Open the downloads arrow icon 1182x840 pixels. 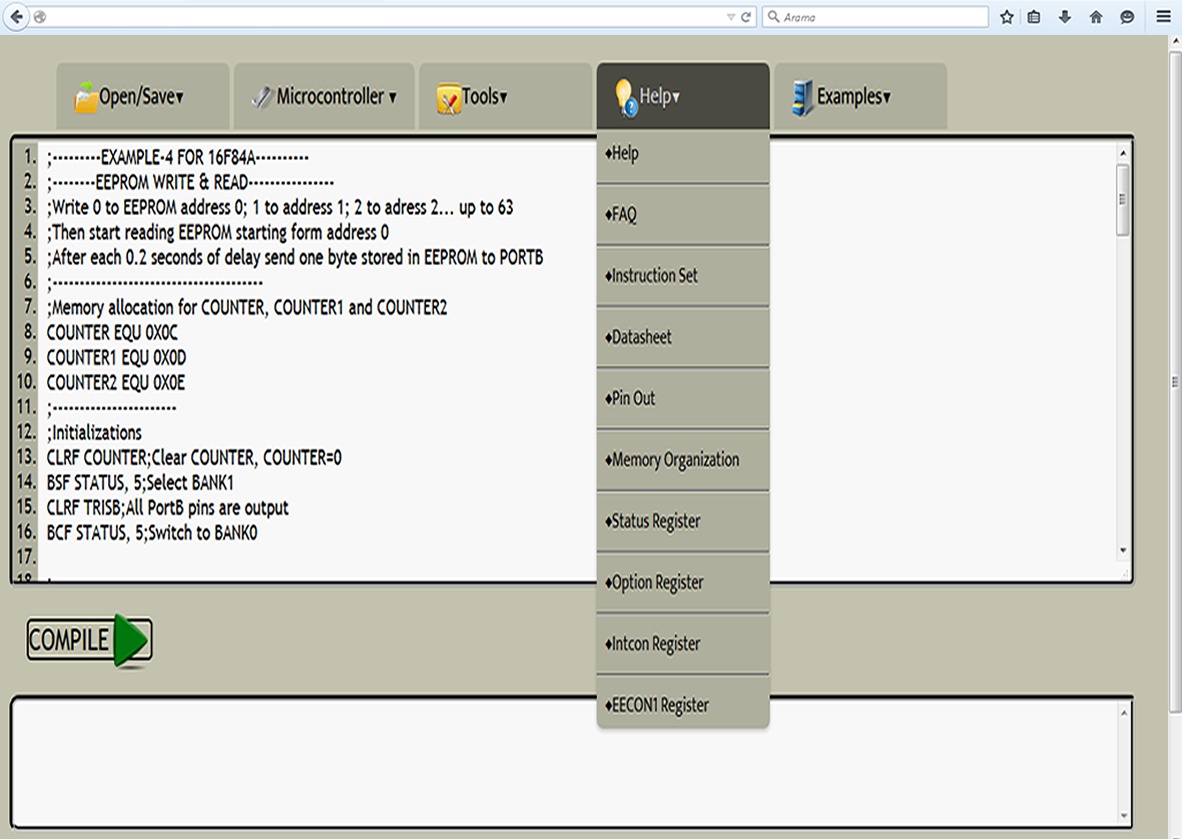pos(1064,17)
